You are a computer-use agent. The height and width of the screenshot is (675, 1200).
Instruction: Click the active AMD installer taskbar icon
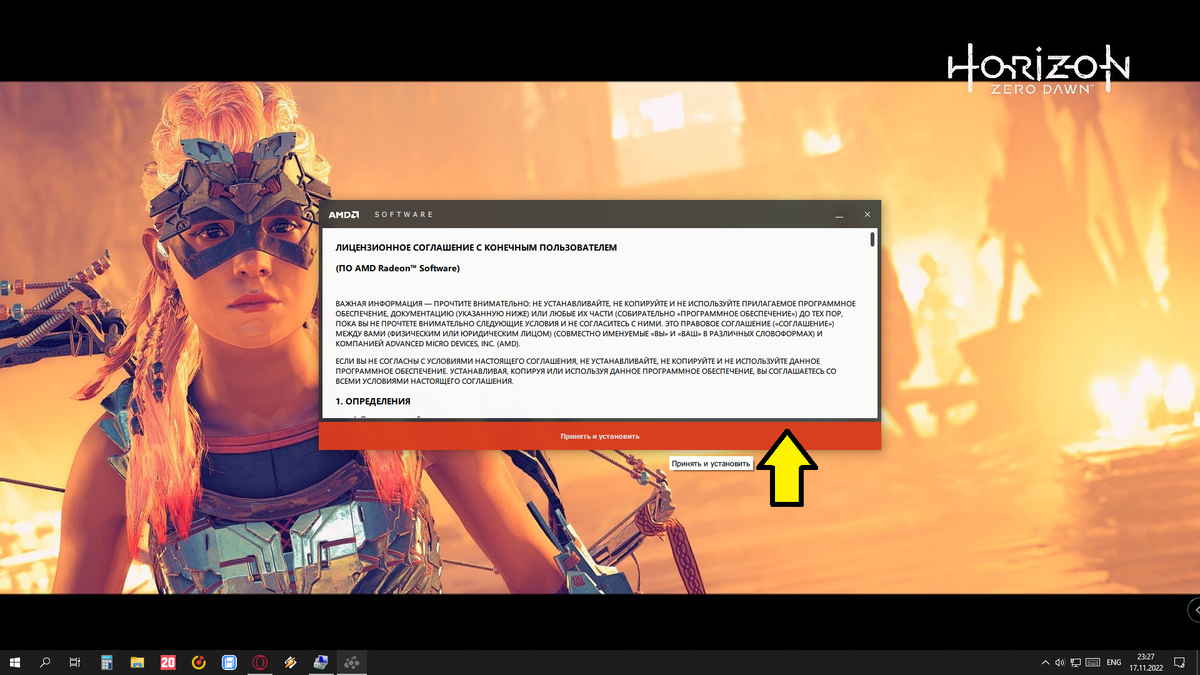[x=352, y=662]
